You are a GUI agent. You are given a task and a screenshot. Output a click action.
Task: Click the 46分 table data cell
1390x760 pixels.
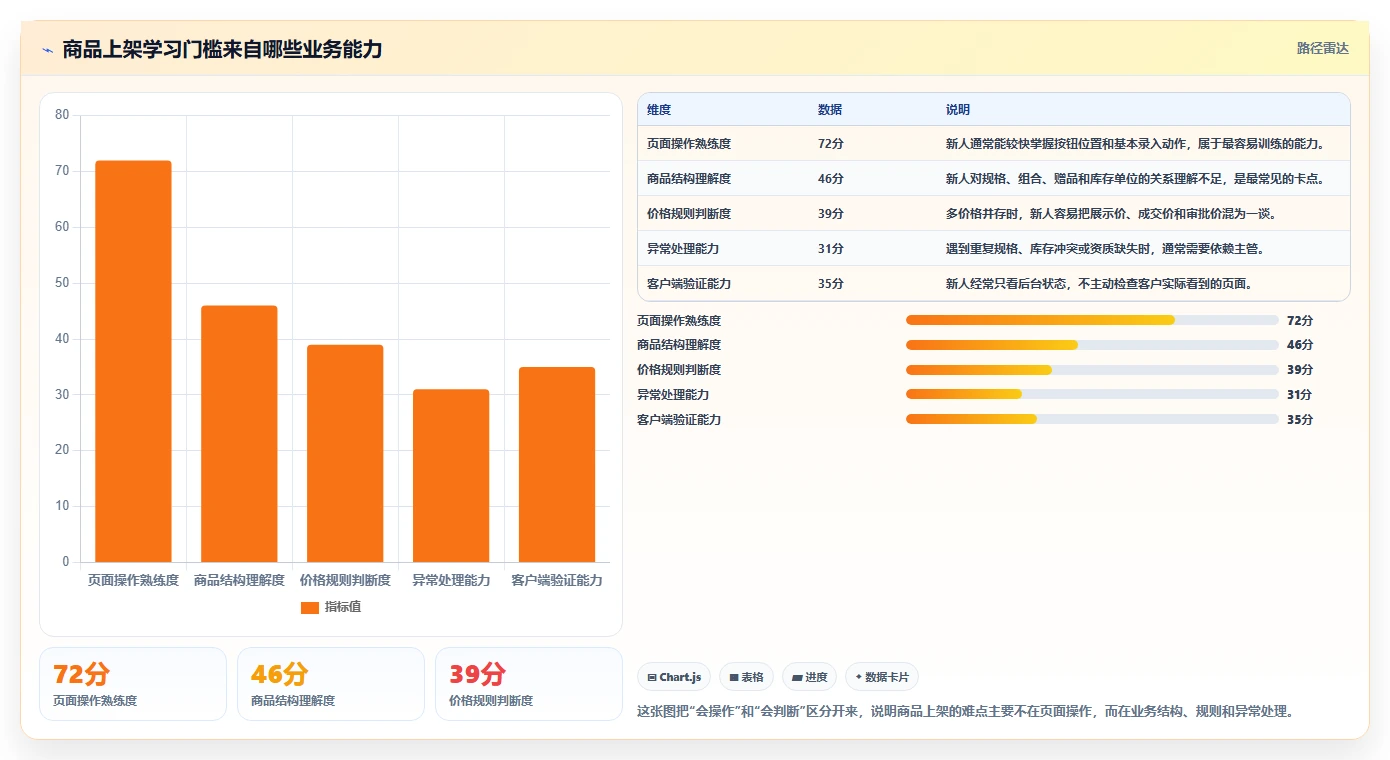(831, 179)
